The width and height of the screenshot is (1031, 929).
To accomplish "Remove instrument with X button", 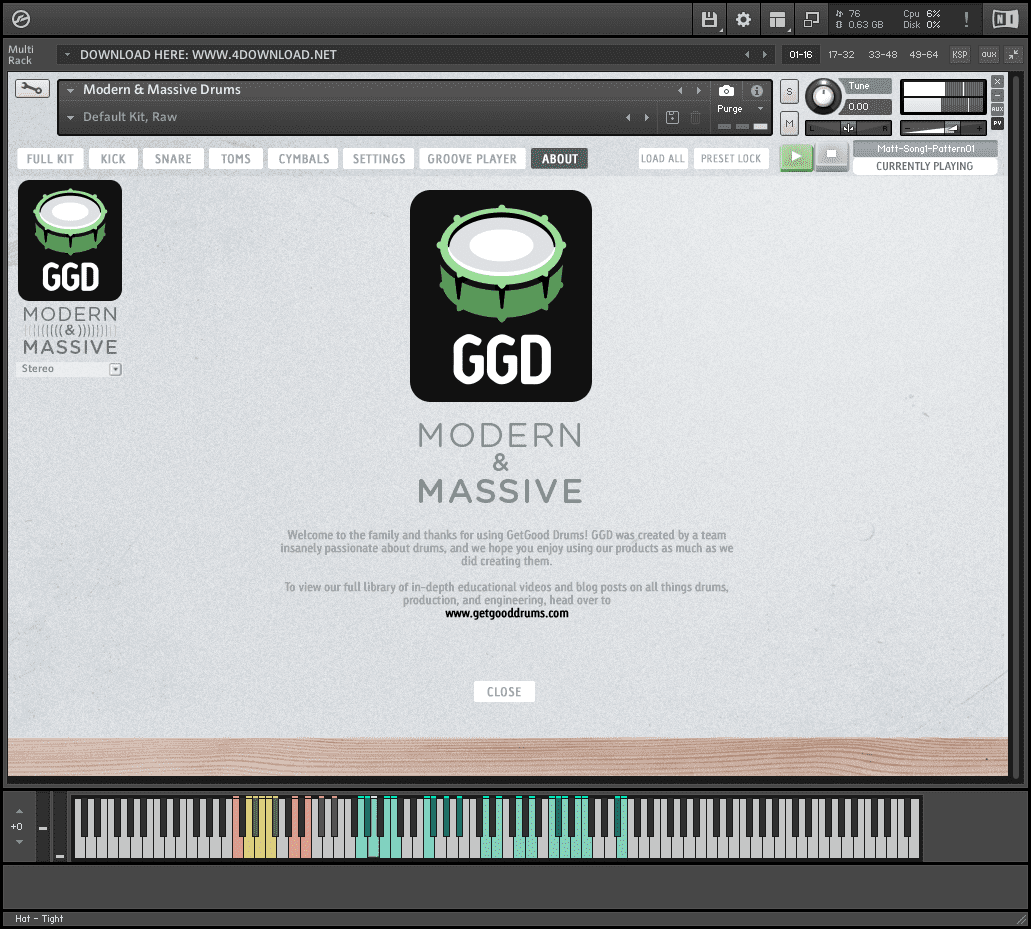I will coord(997,82).
